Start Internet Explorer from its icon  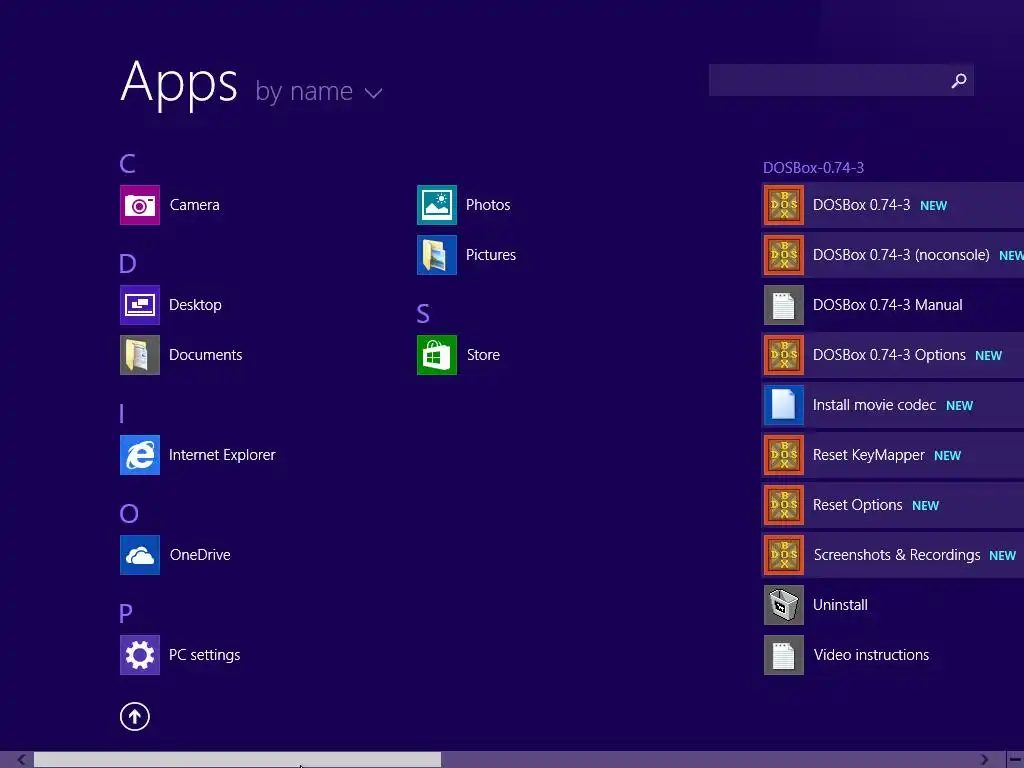140,455
